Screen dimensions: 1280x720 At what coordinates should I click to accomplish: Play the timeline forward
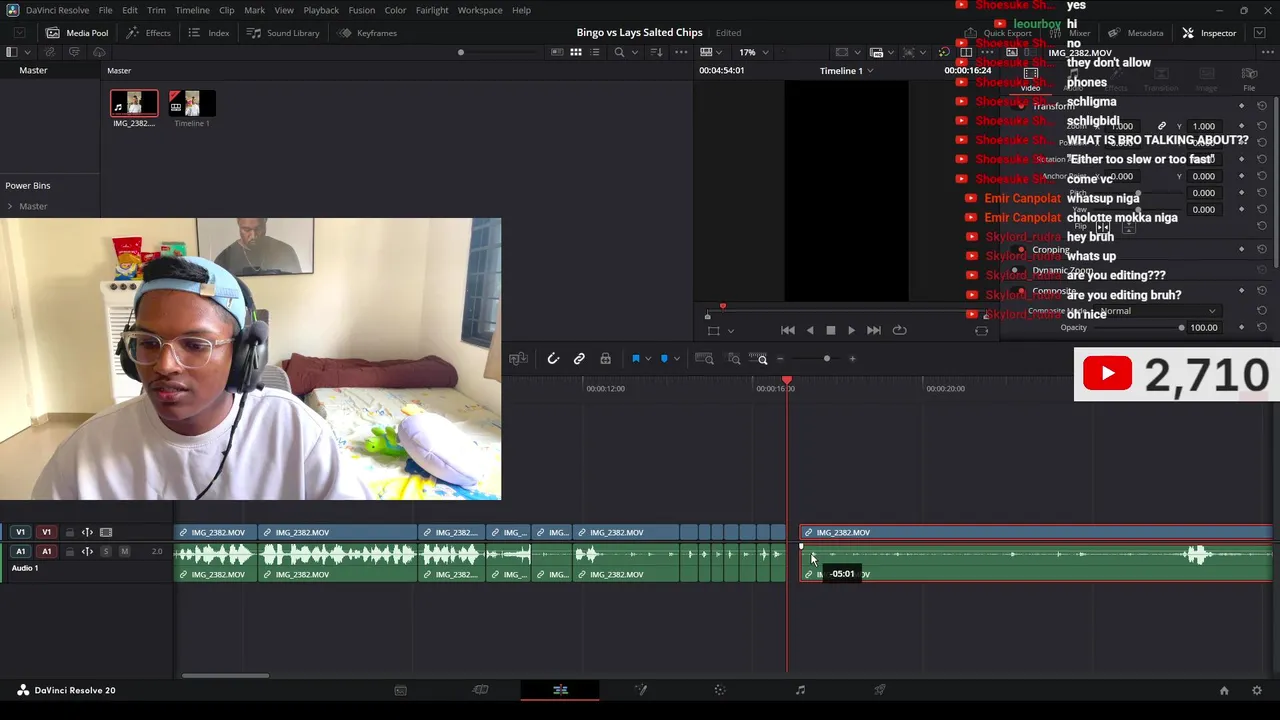click(x=851, y=330)
